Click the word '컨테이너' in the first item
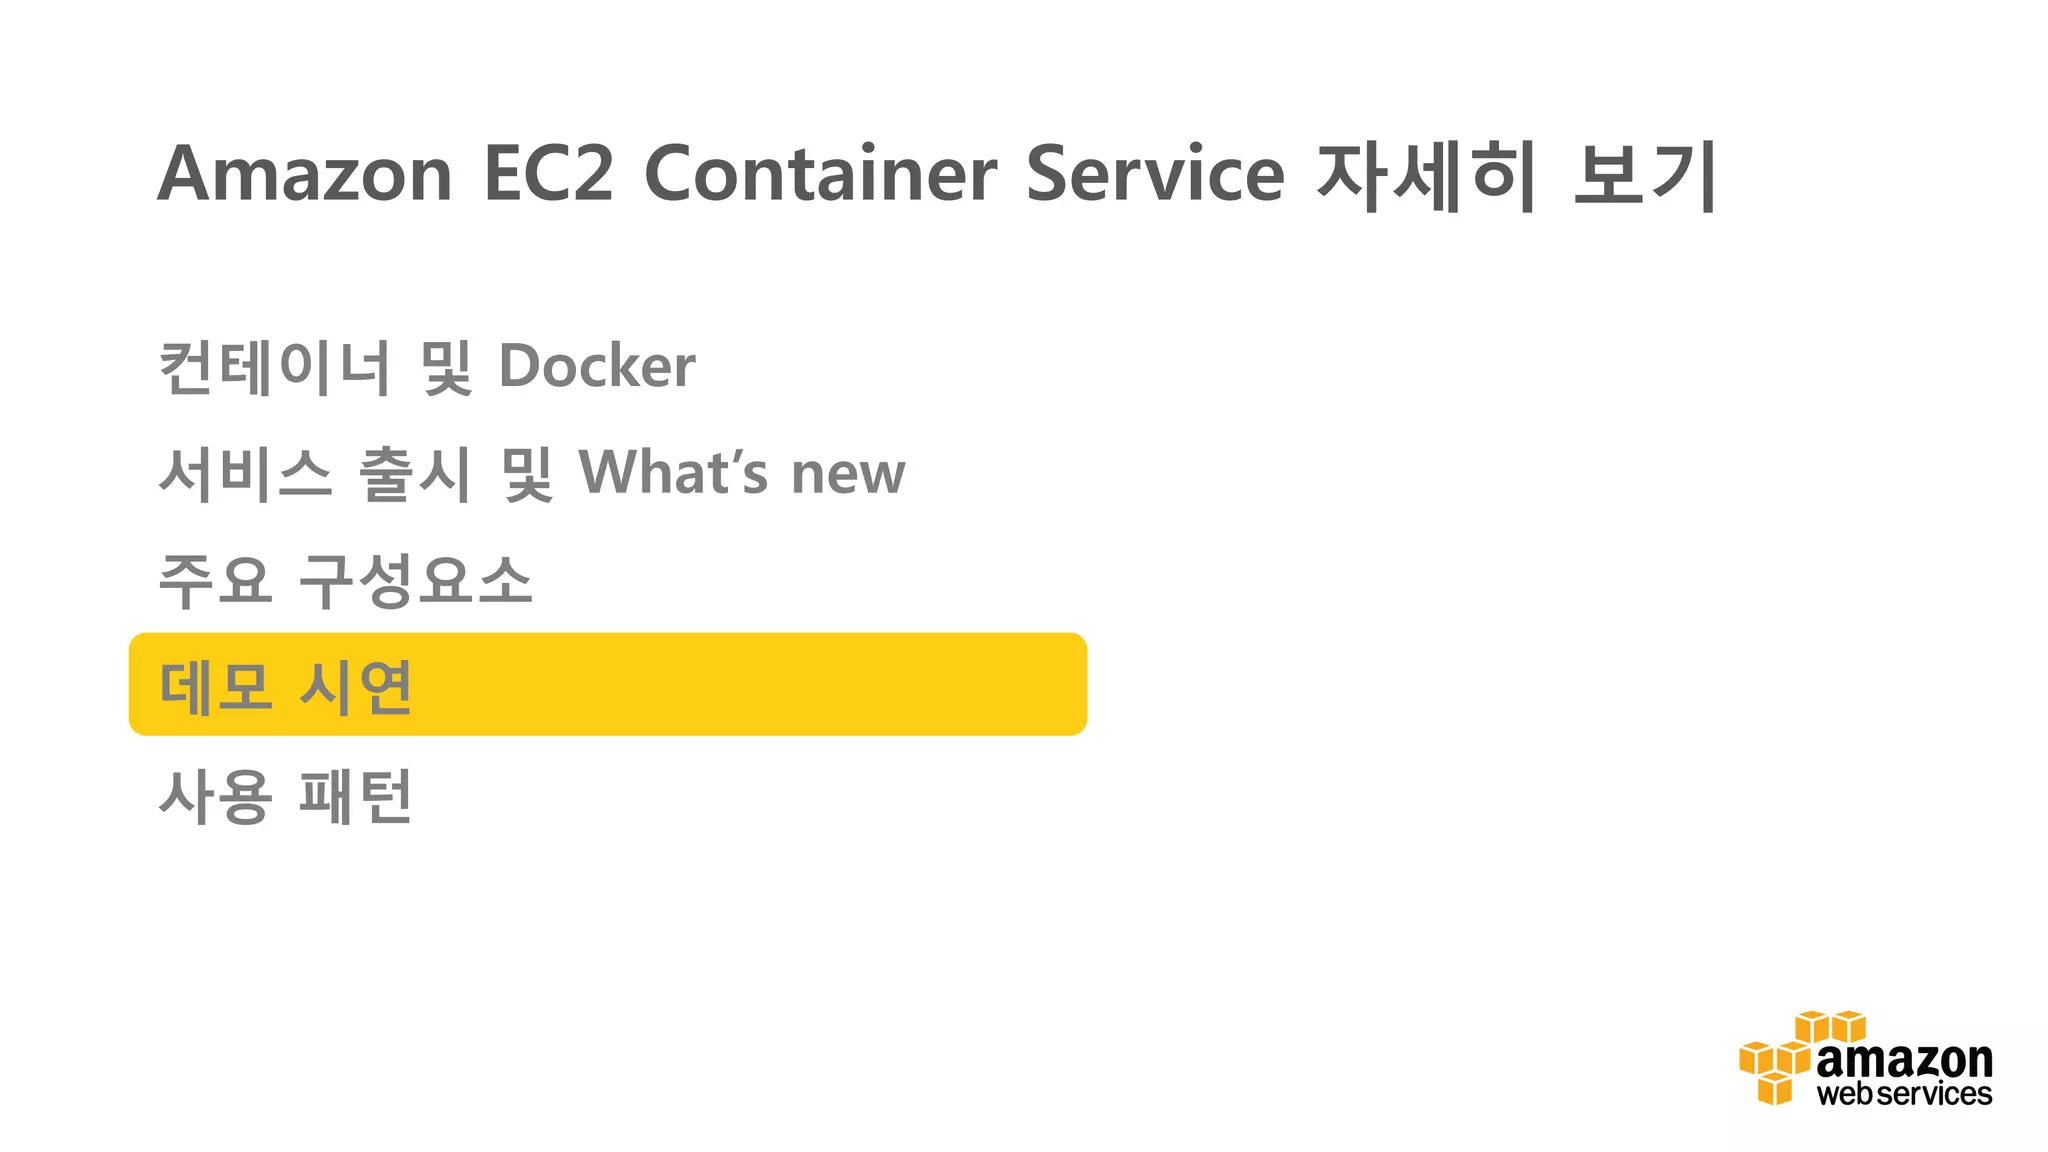 click(x=274, y=366)
